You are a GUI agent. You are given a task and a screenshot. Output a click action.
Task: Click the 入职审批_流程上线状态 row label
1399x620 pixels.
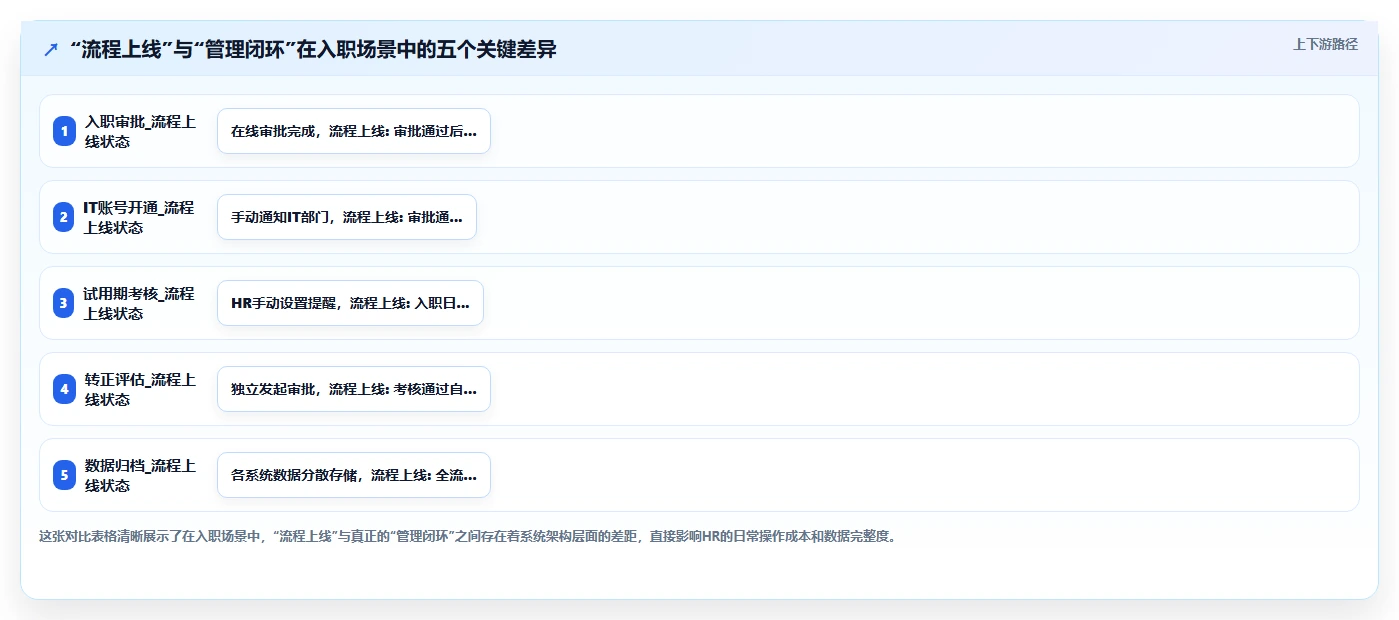[x=141, y=131]
